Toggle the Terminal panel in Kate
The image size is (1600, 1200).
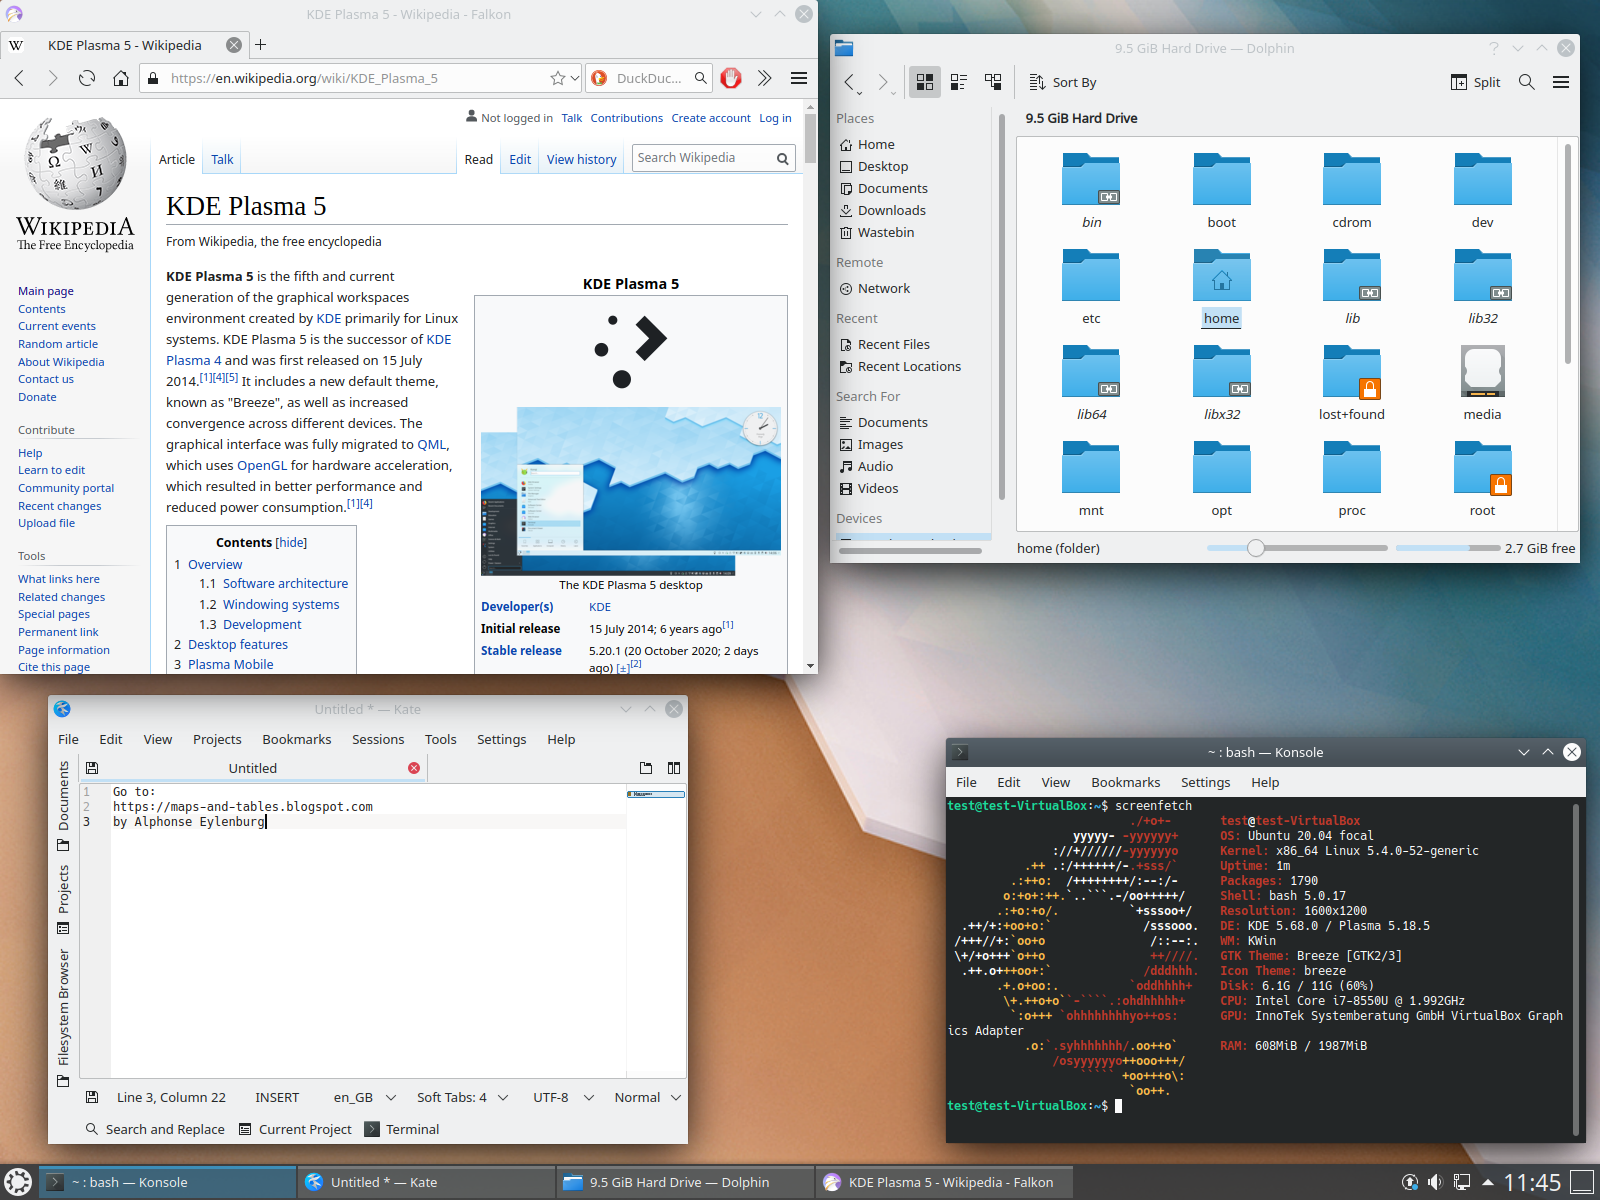coord(402,1129)
